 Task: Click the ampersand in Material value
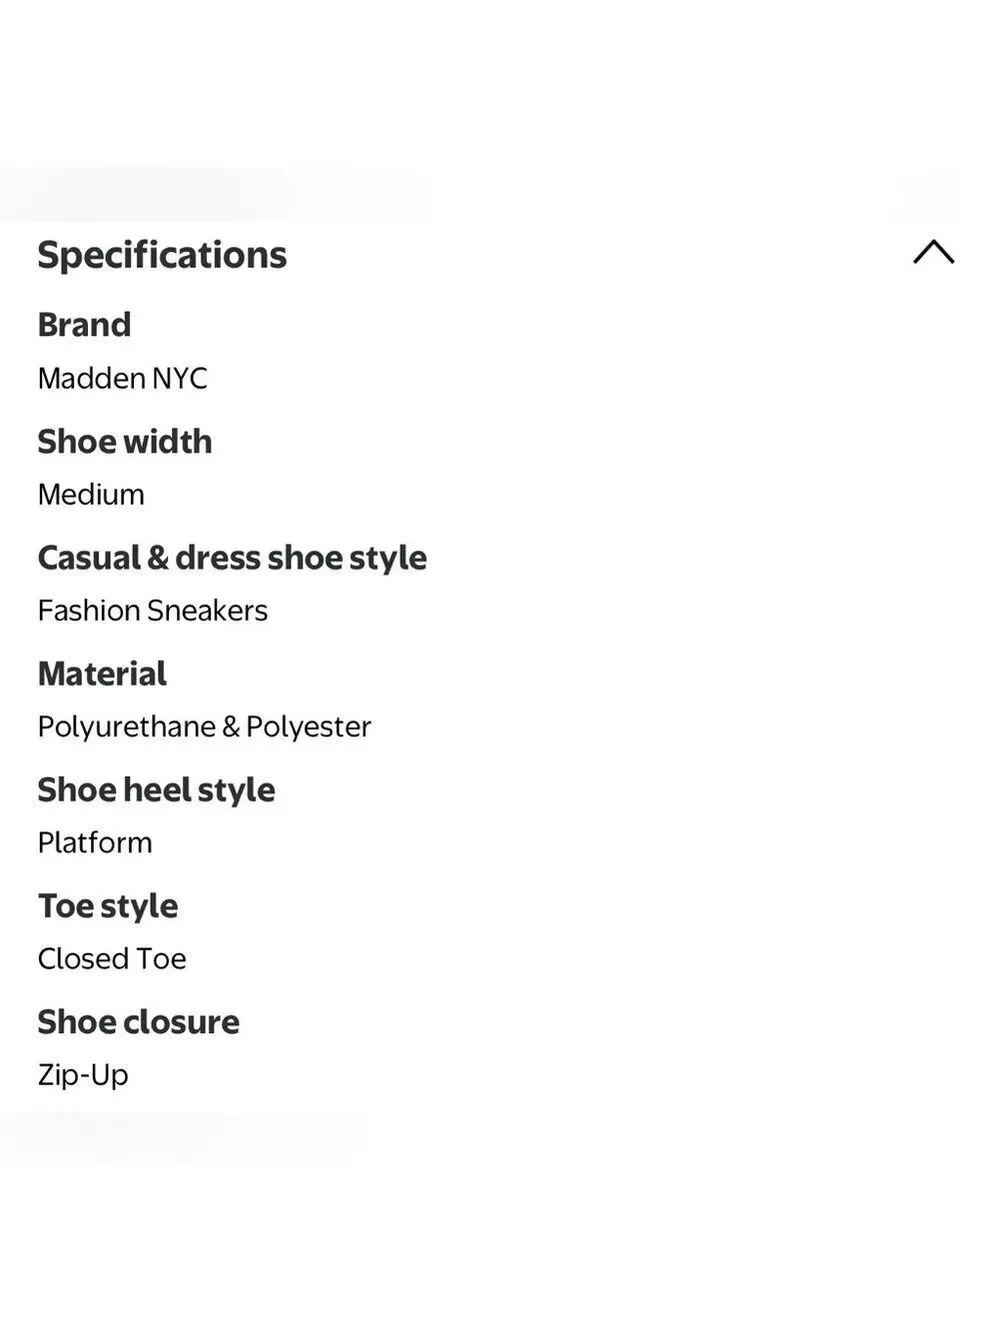click(231, 726)
